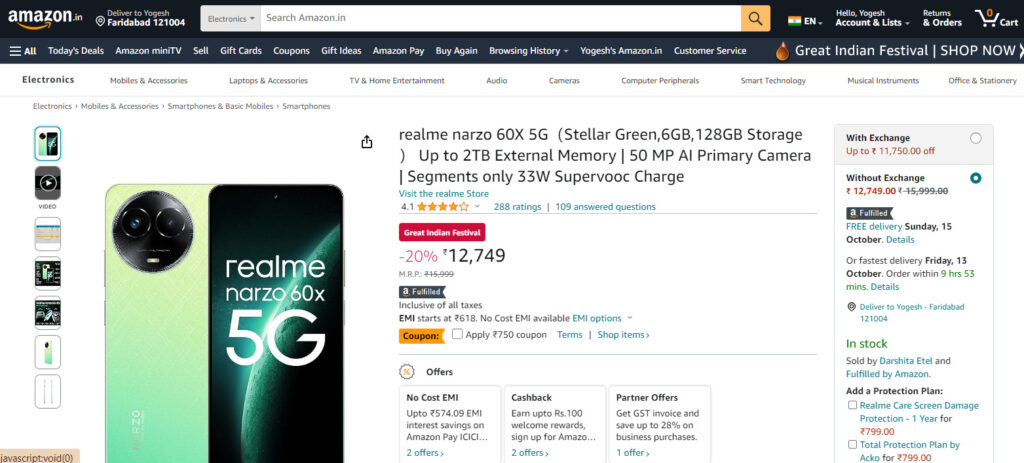Image resolution: width=1024 pixels, height=463 pixels.
Task: Click the India flag language icon
Action: click(794, 21)
